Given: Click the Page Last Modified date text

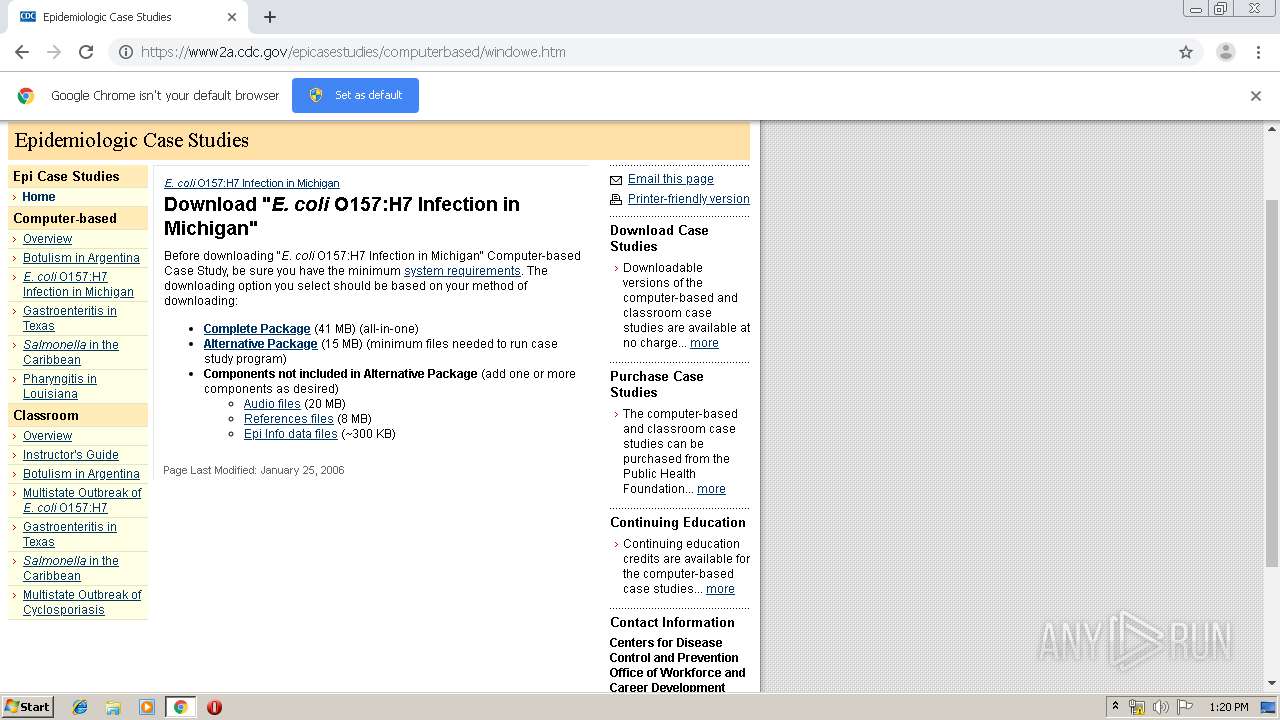Looking at the screenshot, I should point(254,470).
